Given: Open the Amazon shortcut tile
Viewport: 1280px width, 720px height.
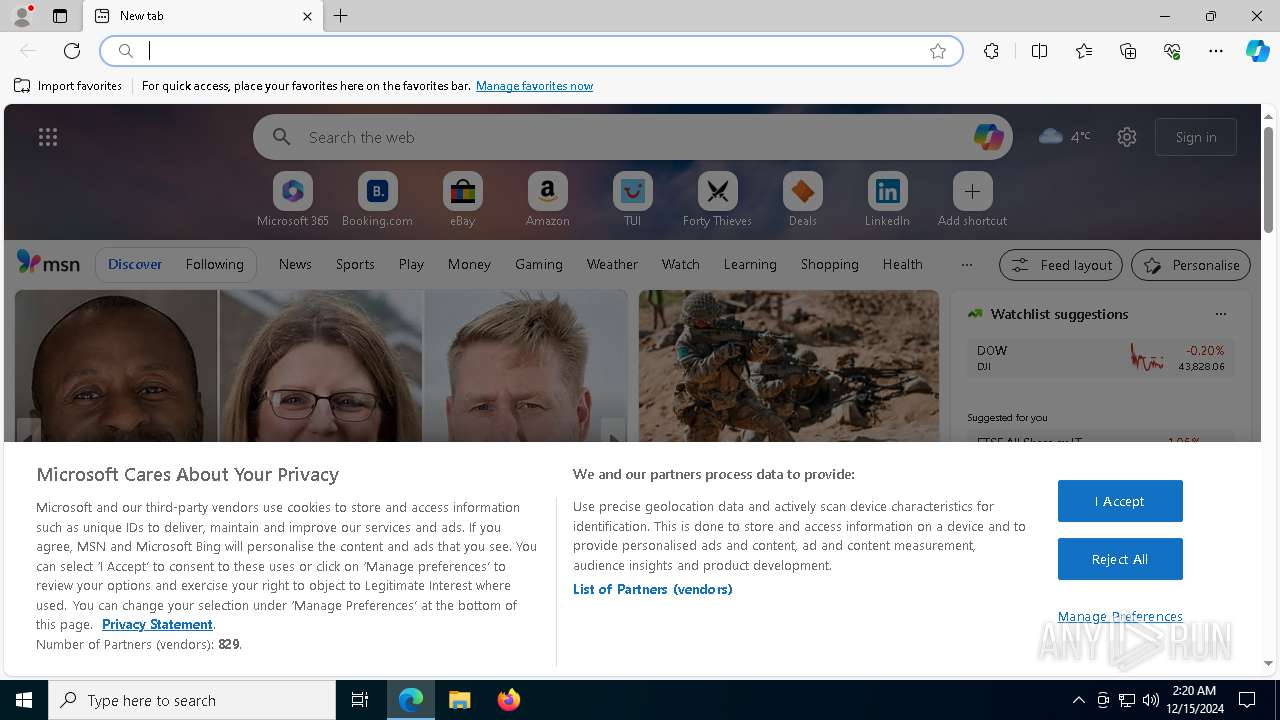Looking at the screenshot, I should [547, 199].
